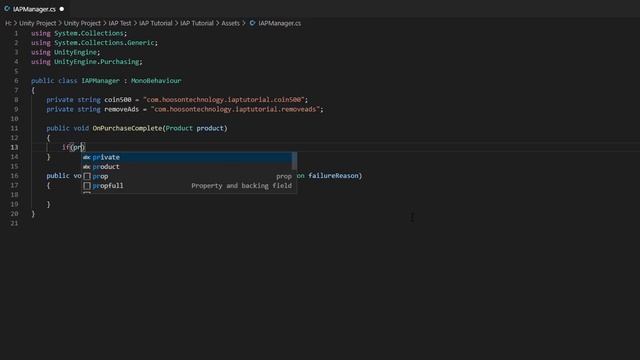Click keyword icon beside 'product' suggestion

click(x=87, y=167)
